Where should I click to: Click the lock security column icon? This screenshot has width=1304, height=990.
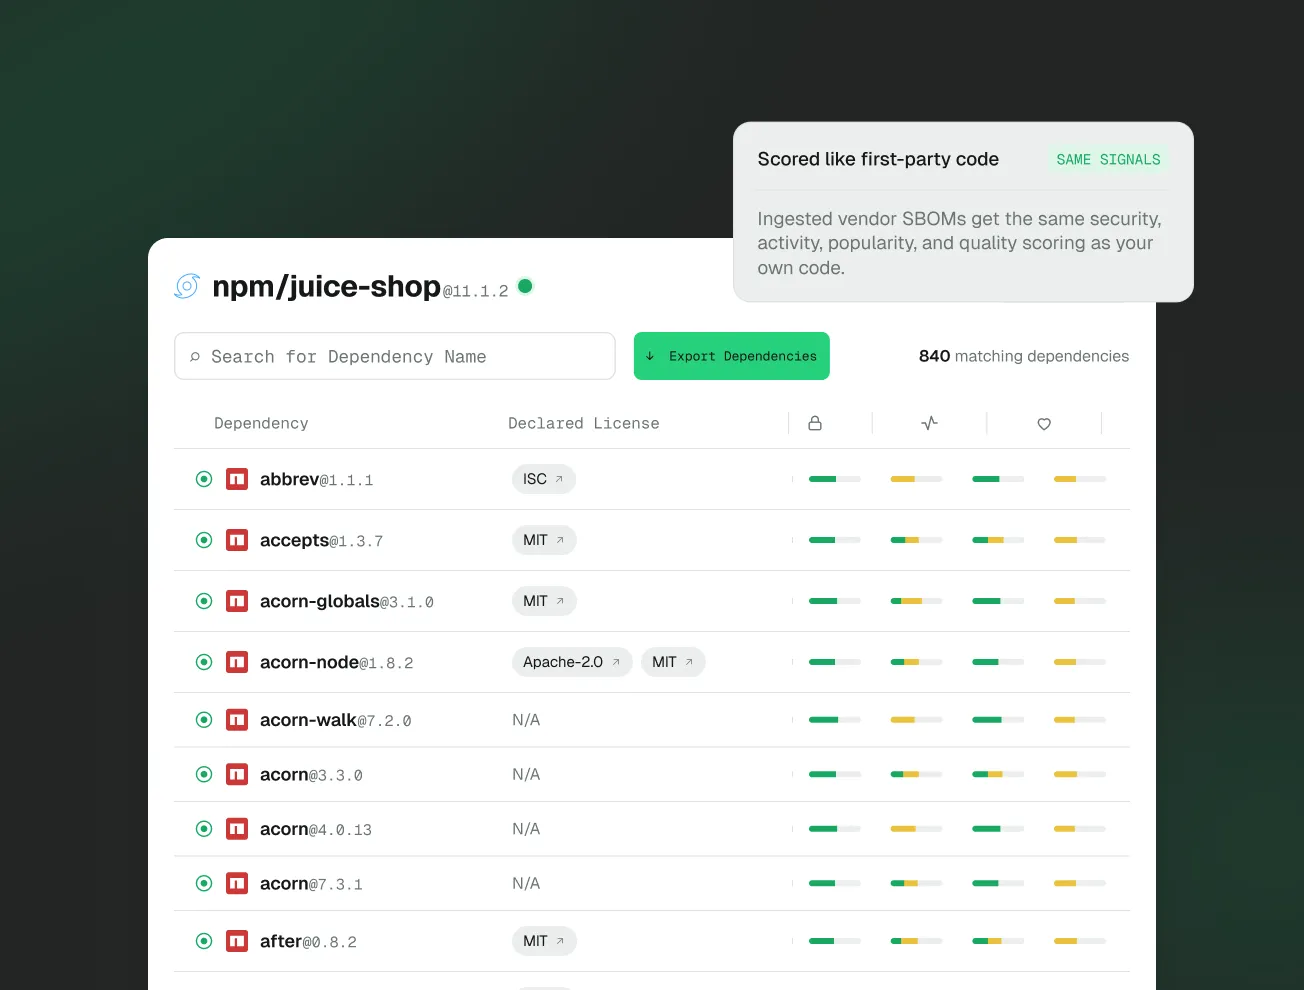[x=815, y=423]
